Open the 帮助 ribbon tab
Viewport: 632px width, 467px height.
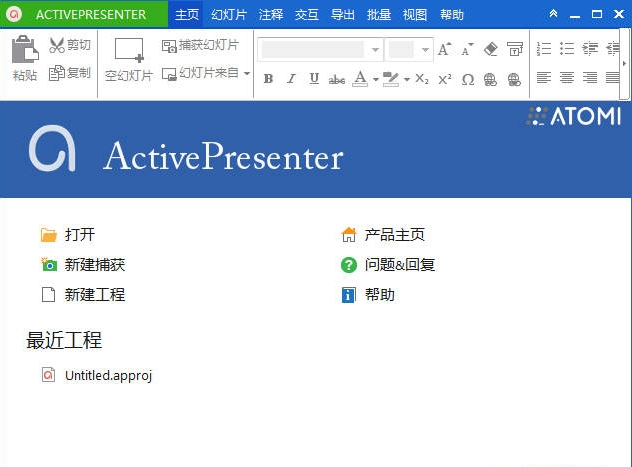point(451,15)
